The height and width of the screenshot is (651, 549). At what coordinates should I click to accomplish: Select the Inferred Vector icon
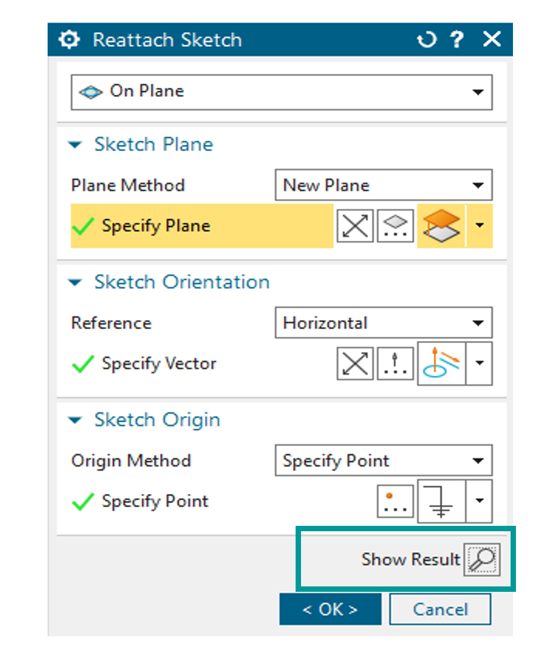(441, 364)
